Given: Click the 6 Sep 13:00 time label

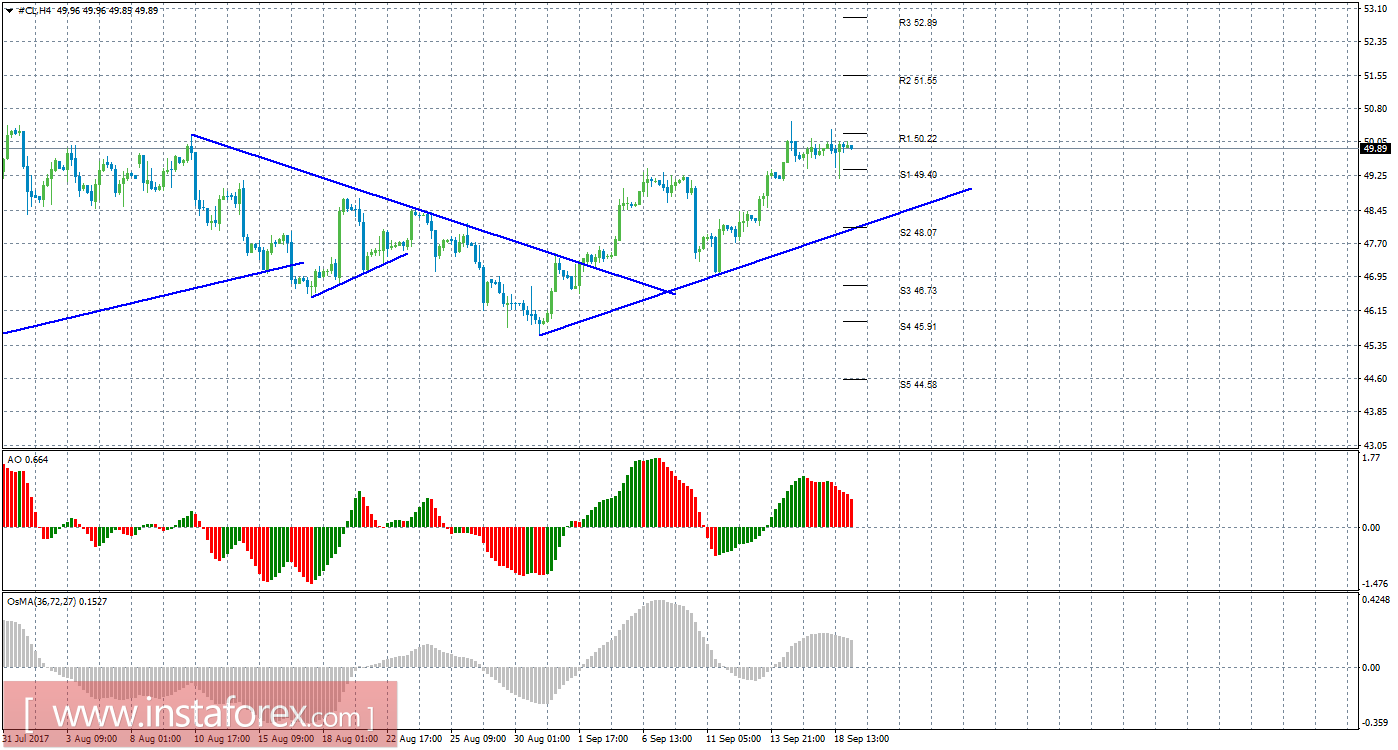Looking at the screenshot, I should [667, 740].
